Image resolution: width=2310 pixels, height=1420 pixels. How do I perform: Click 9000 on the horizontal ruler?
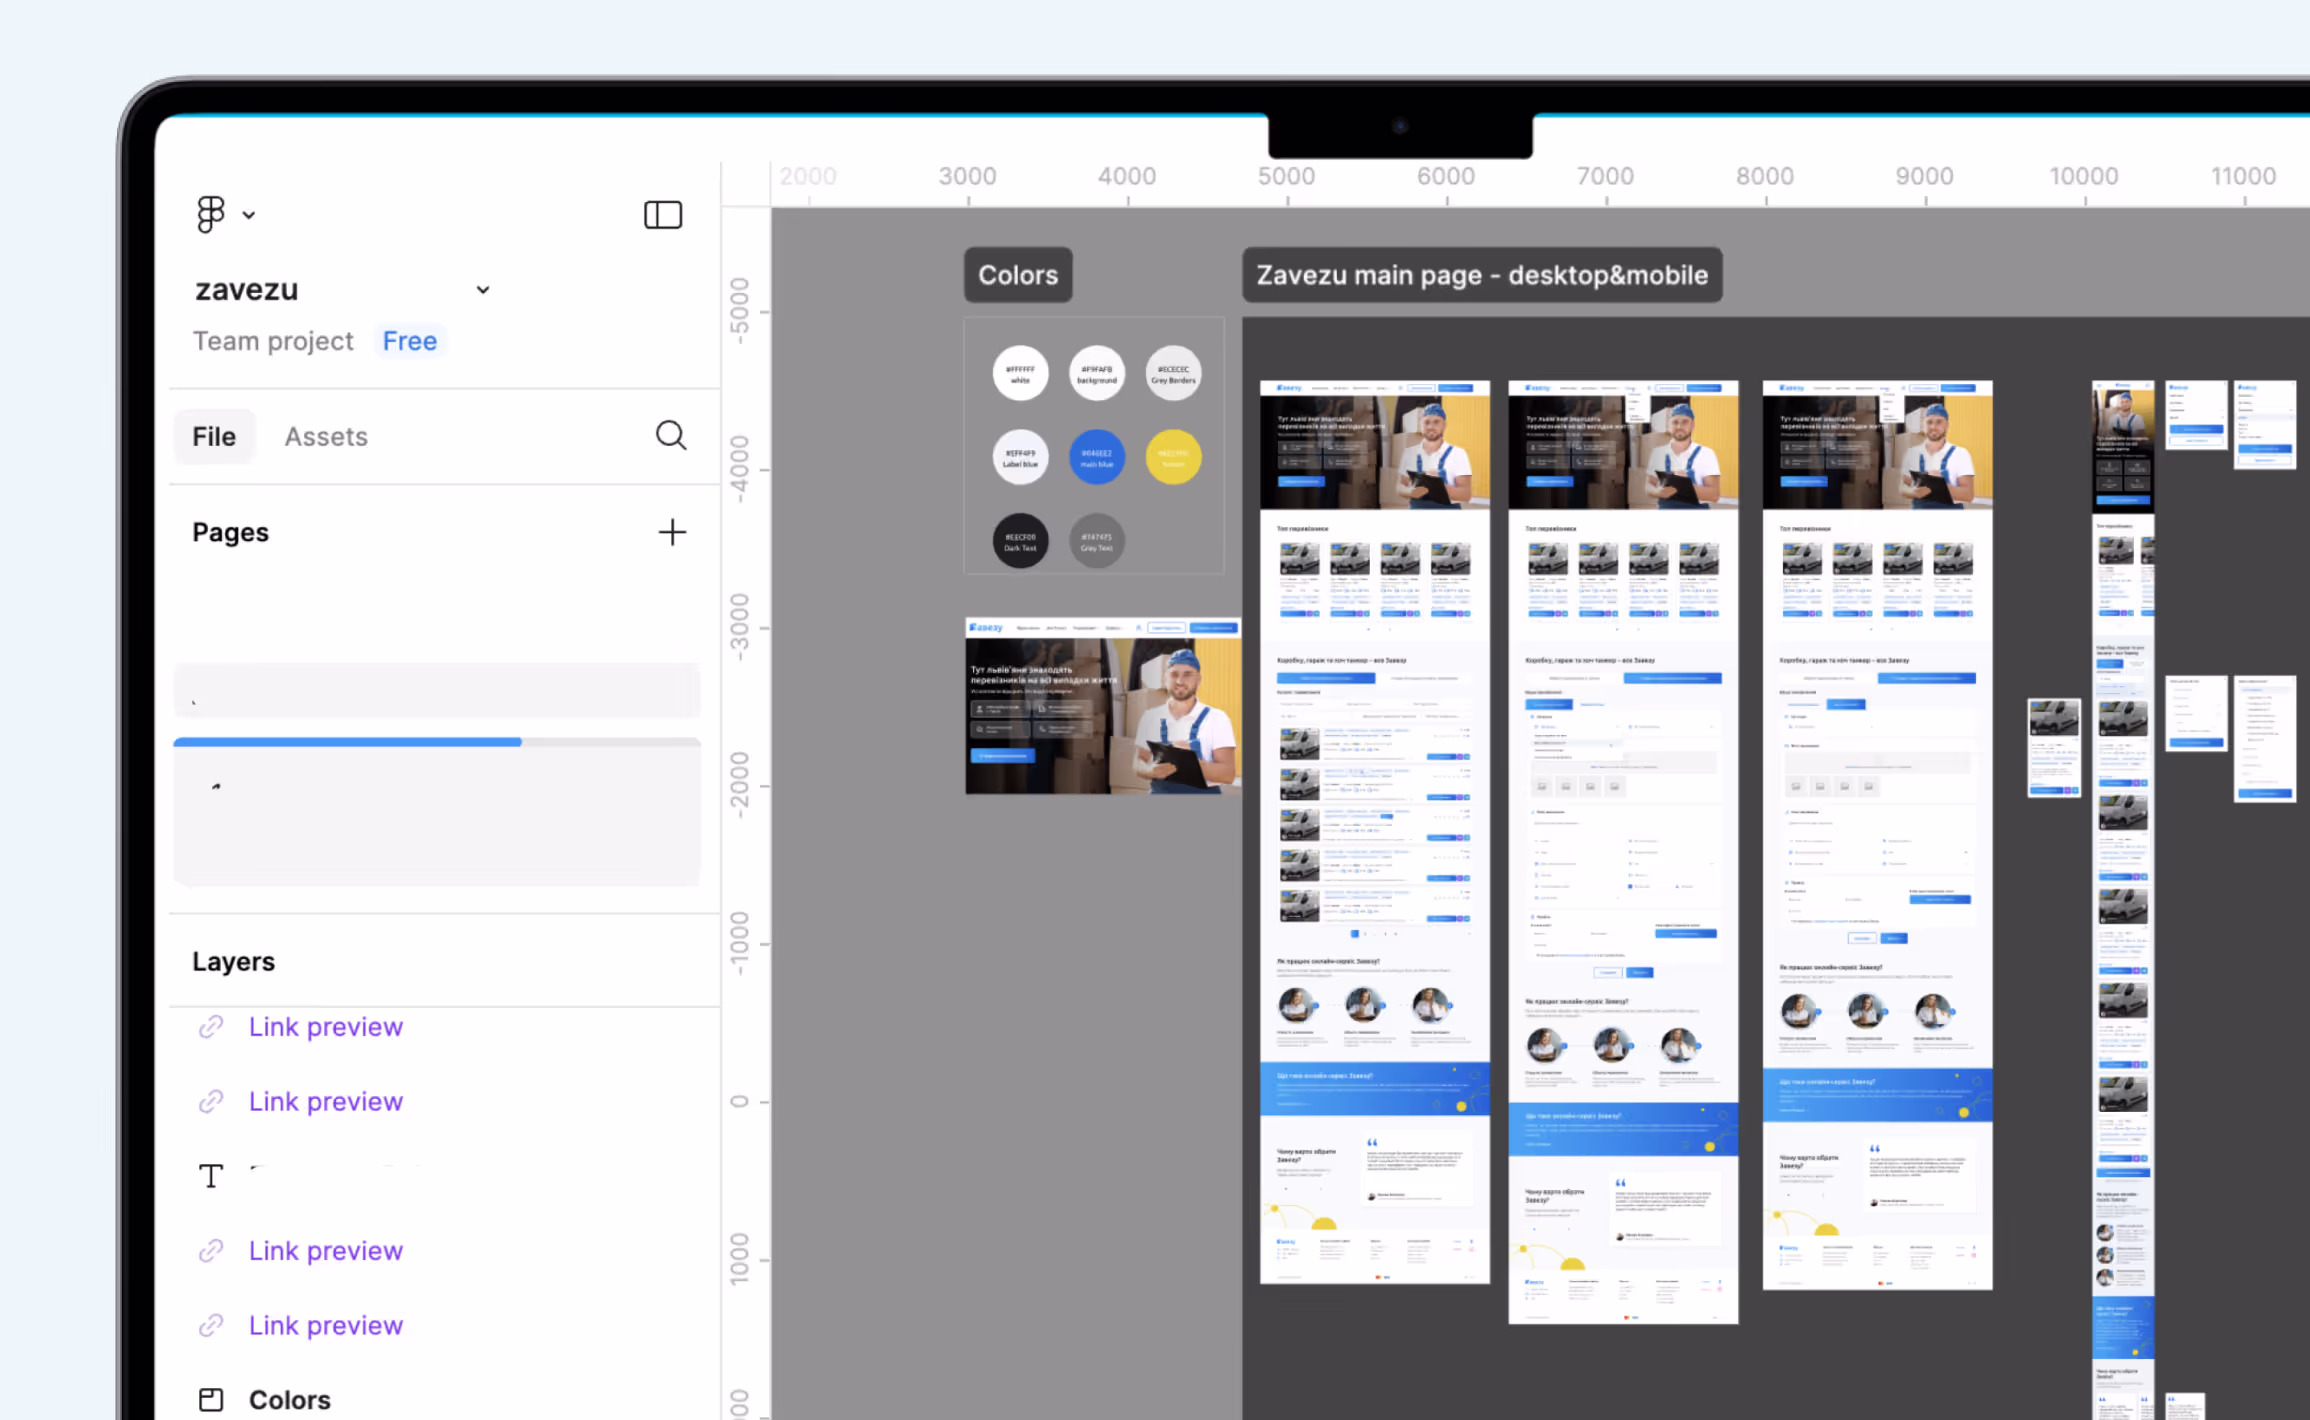1924,176
